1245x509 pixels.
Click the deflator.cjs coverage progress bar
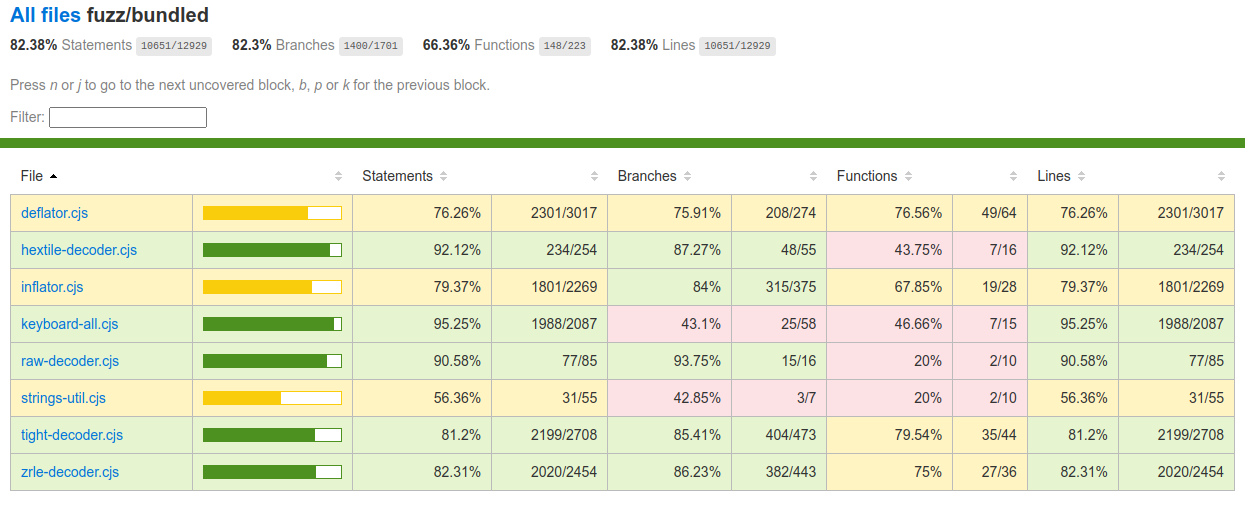[272, 213]
